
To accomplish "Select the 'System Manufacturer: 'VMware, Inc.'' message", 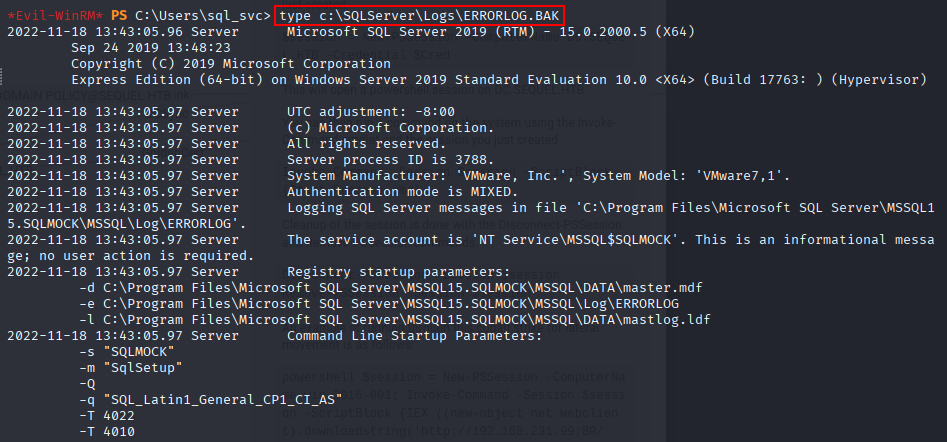I will tap(539, 176).
